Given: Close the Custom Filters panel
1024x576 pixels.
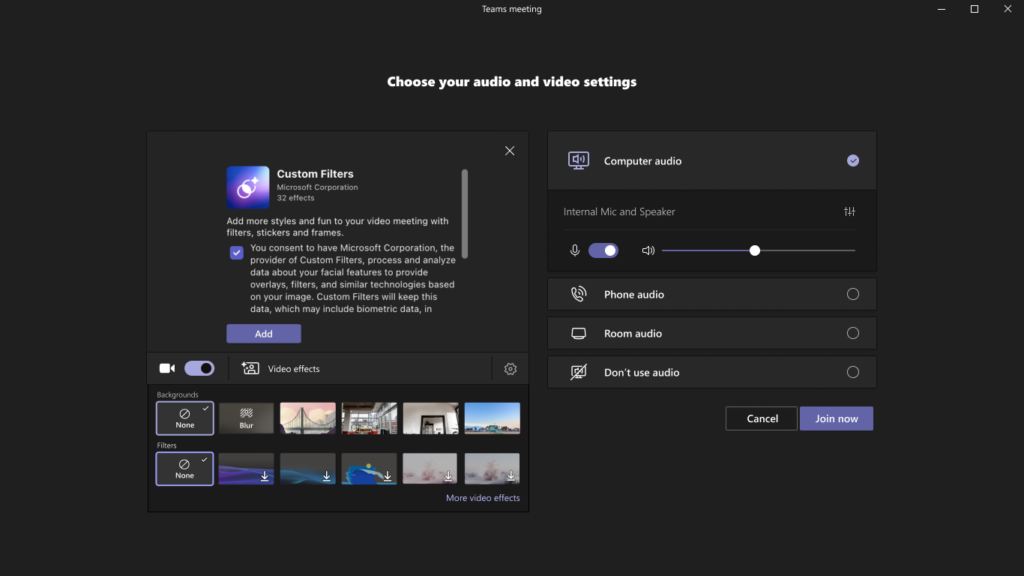Looking at the screenshot, I should [509, 151].
